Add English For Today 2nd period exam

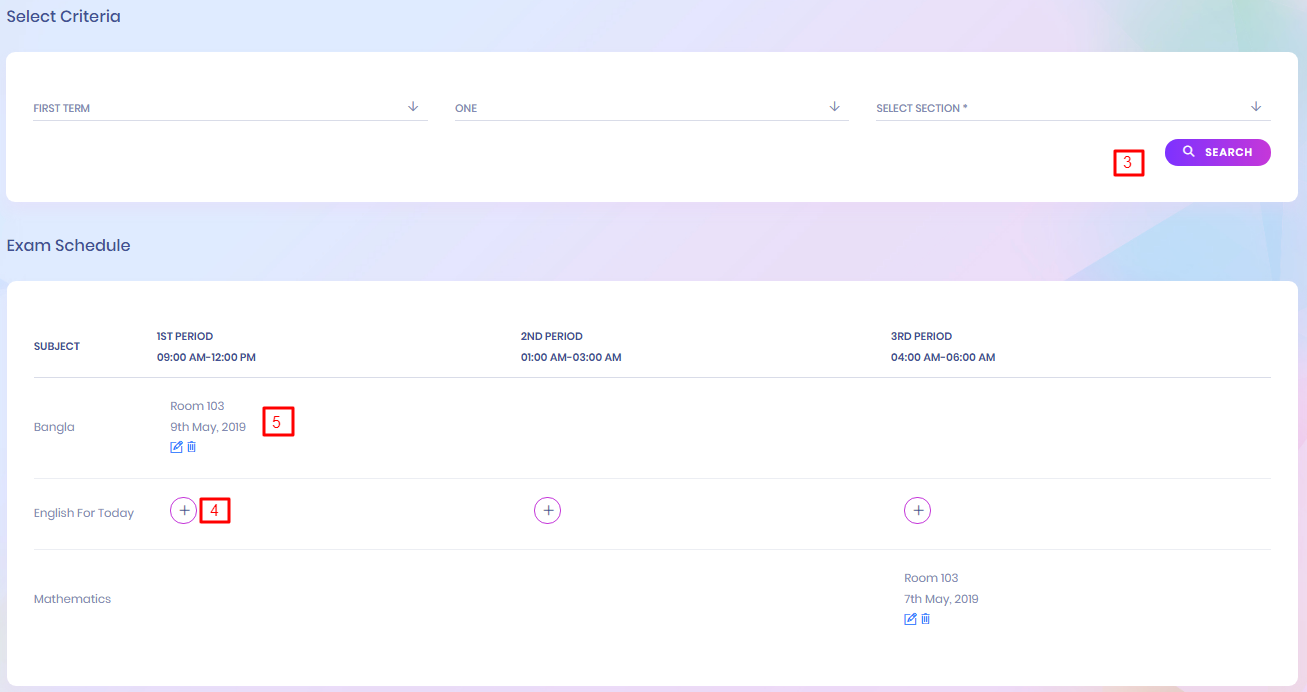(547, 511)
